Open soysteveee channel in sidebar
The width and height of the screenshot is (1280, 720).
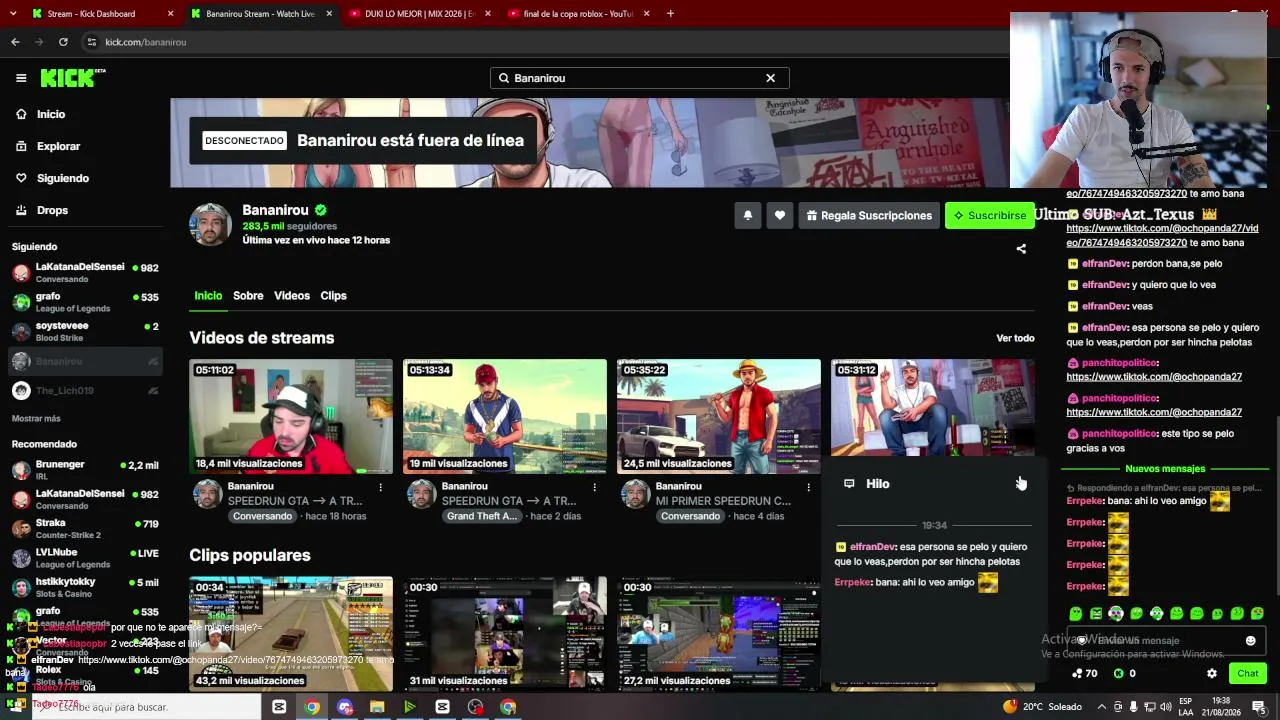point(85,331)
